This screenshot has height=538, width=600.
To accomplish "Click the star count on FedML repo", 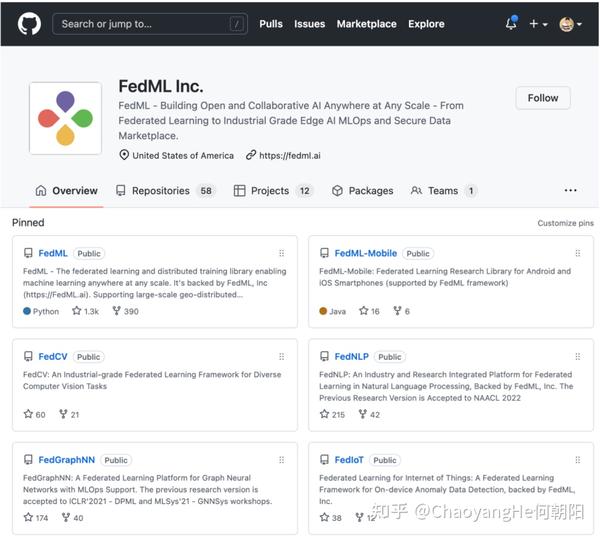I will (86, 311).
